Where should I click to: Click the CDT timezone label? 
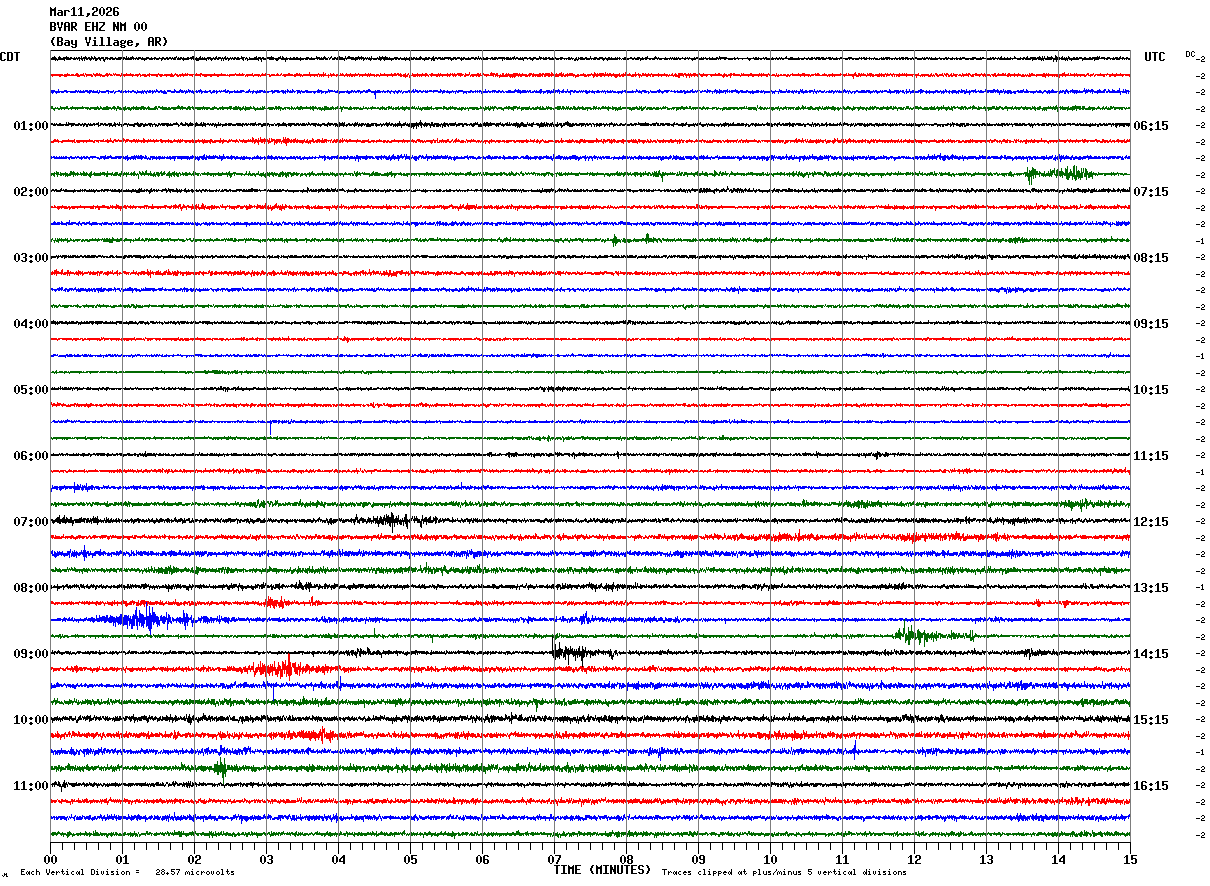(x=10, y=57)
